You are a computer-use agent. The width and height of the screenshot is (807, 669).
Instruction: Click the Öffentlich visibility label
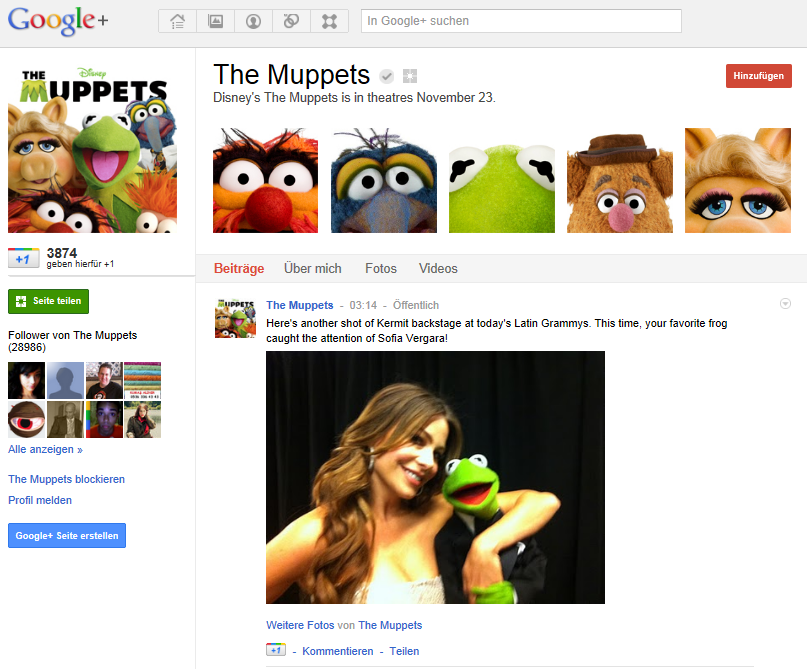[x=416, y=305]
